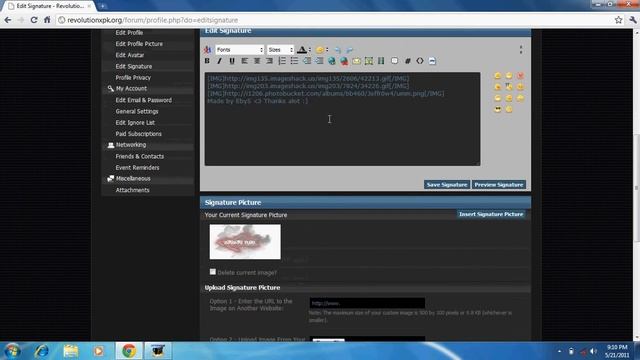Viewport: 640px width, 360px height.
Task: Wrap selection in PHP tags
Action: point(432,61)
